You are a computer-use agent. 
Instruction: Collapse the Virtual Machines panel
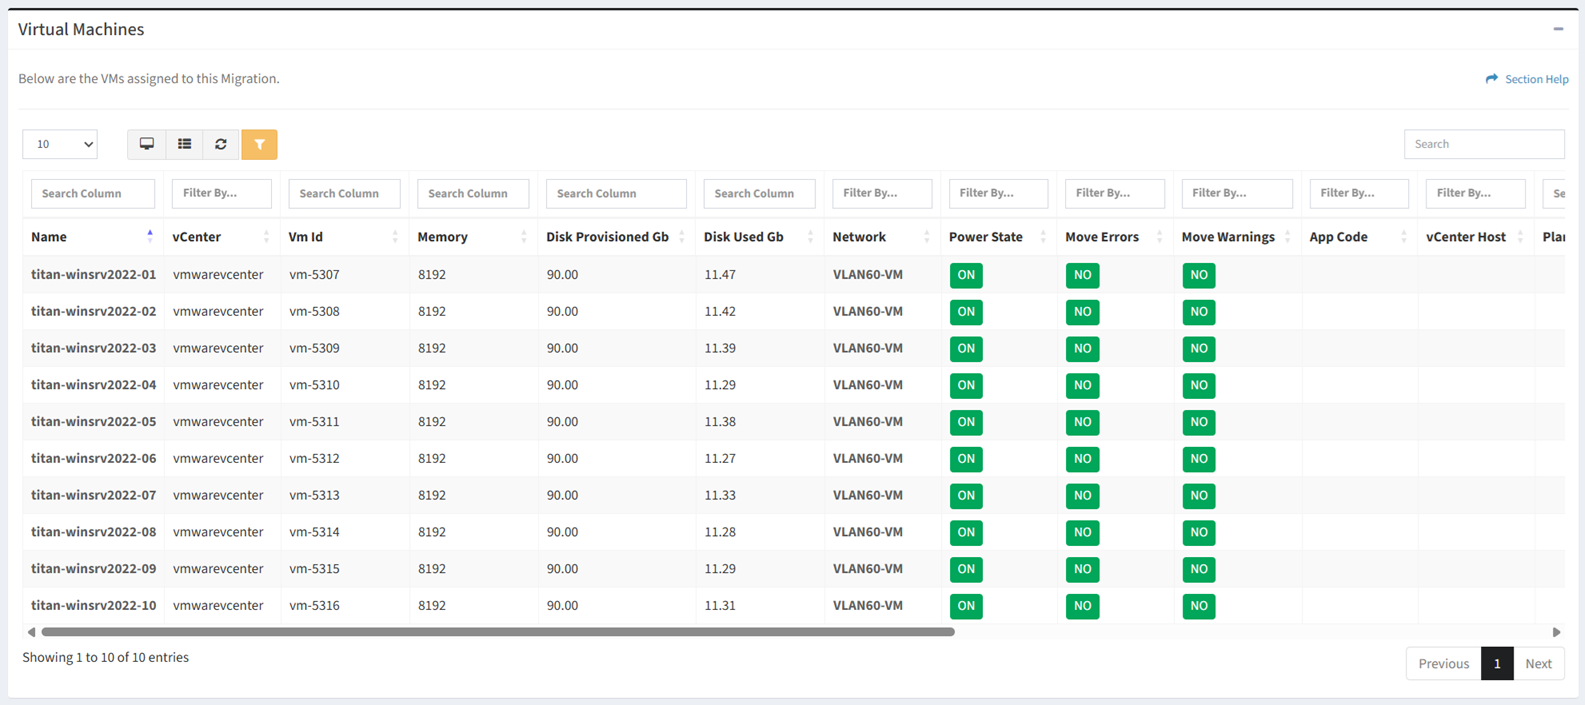1558,29
